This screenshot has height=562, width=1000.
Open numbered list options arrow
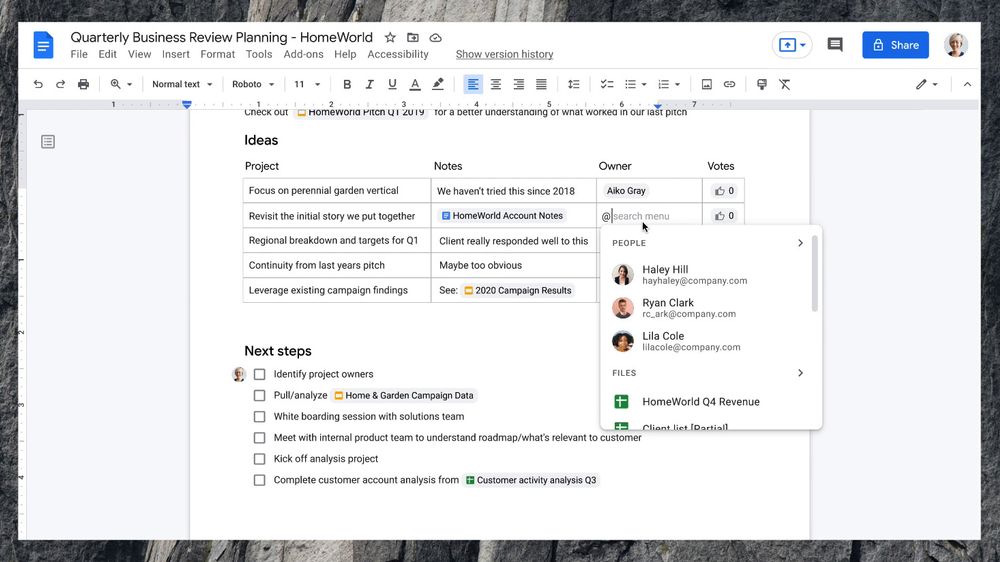(677, 84)
